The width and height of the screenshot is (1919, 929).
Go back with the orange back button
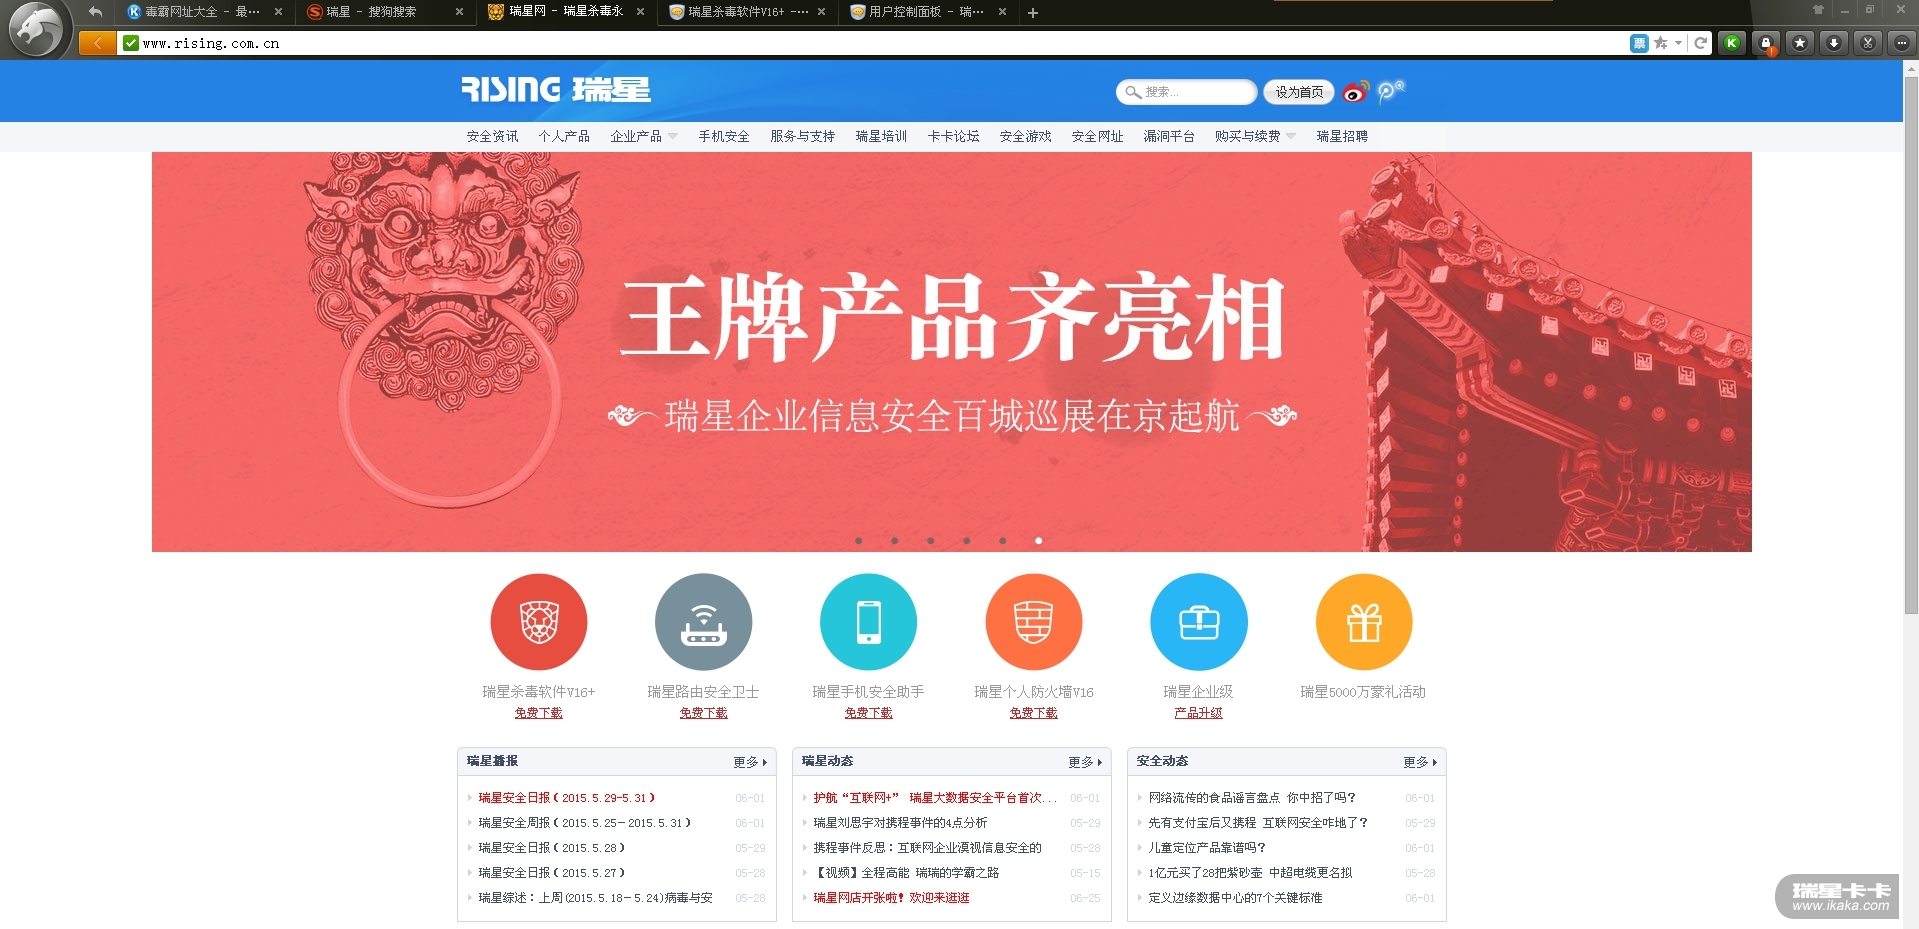[97, 43]
